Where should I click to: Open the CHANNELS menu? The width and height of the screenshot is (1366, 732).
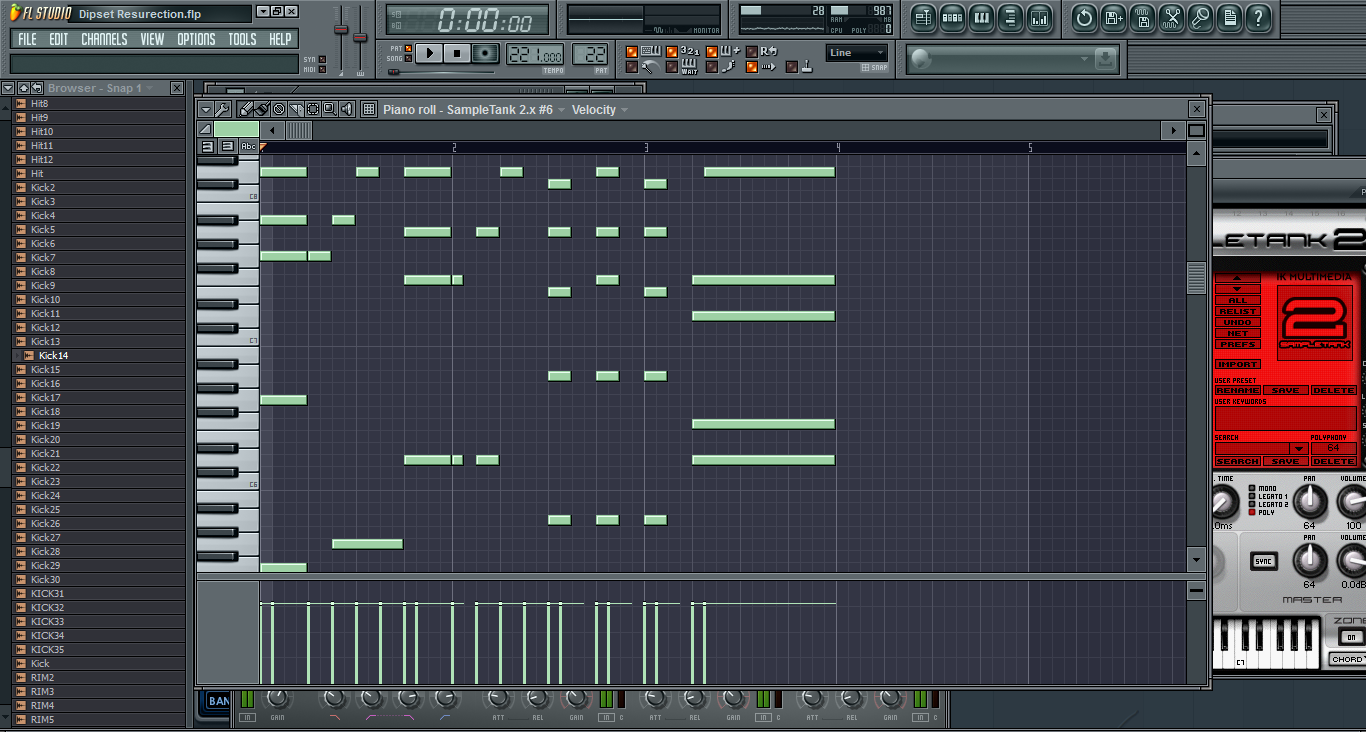coord(104,39)
